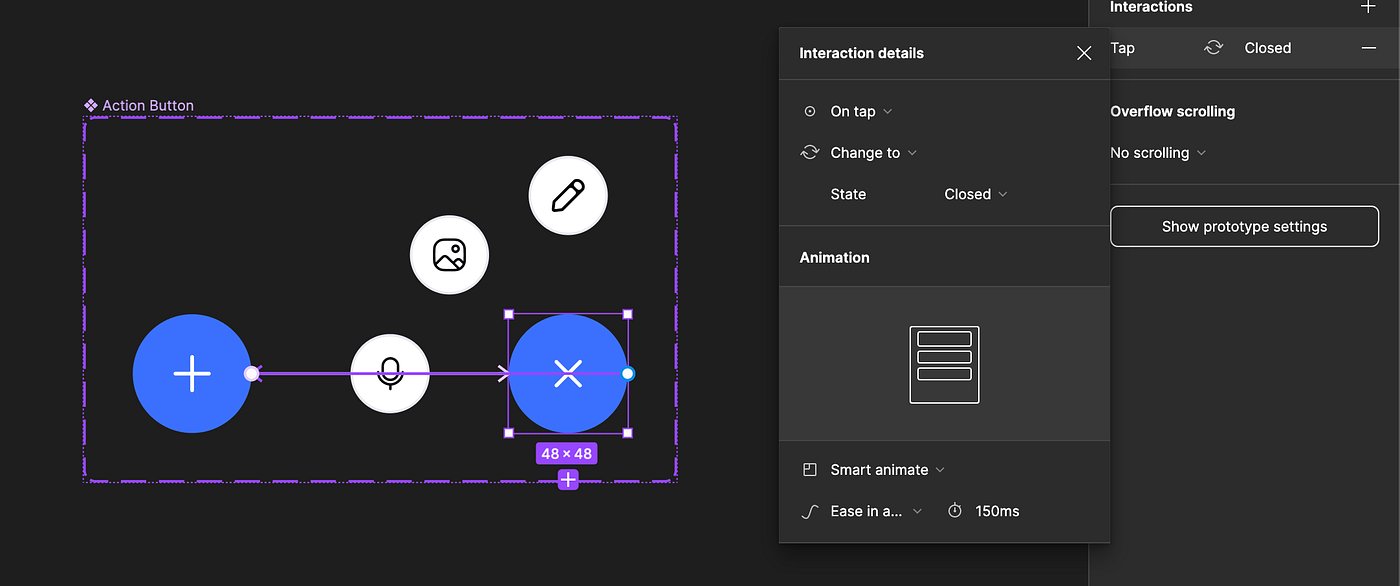Screen dimensions: 1400x586
Task: Click the On tap trigger icon
Action: (809, 111)
